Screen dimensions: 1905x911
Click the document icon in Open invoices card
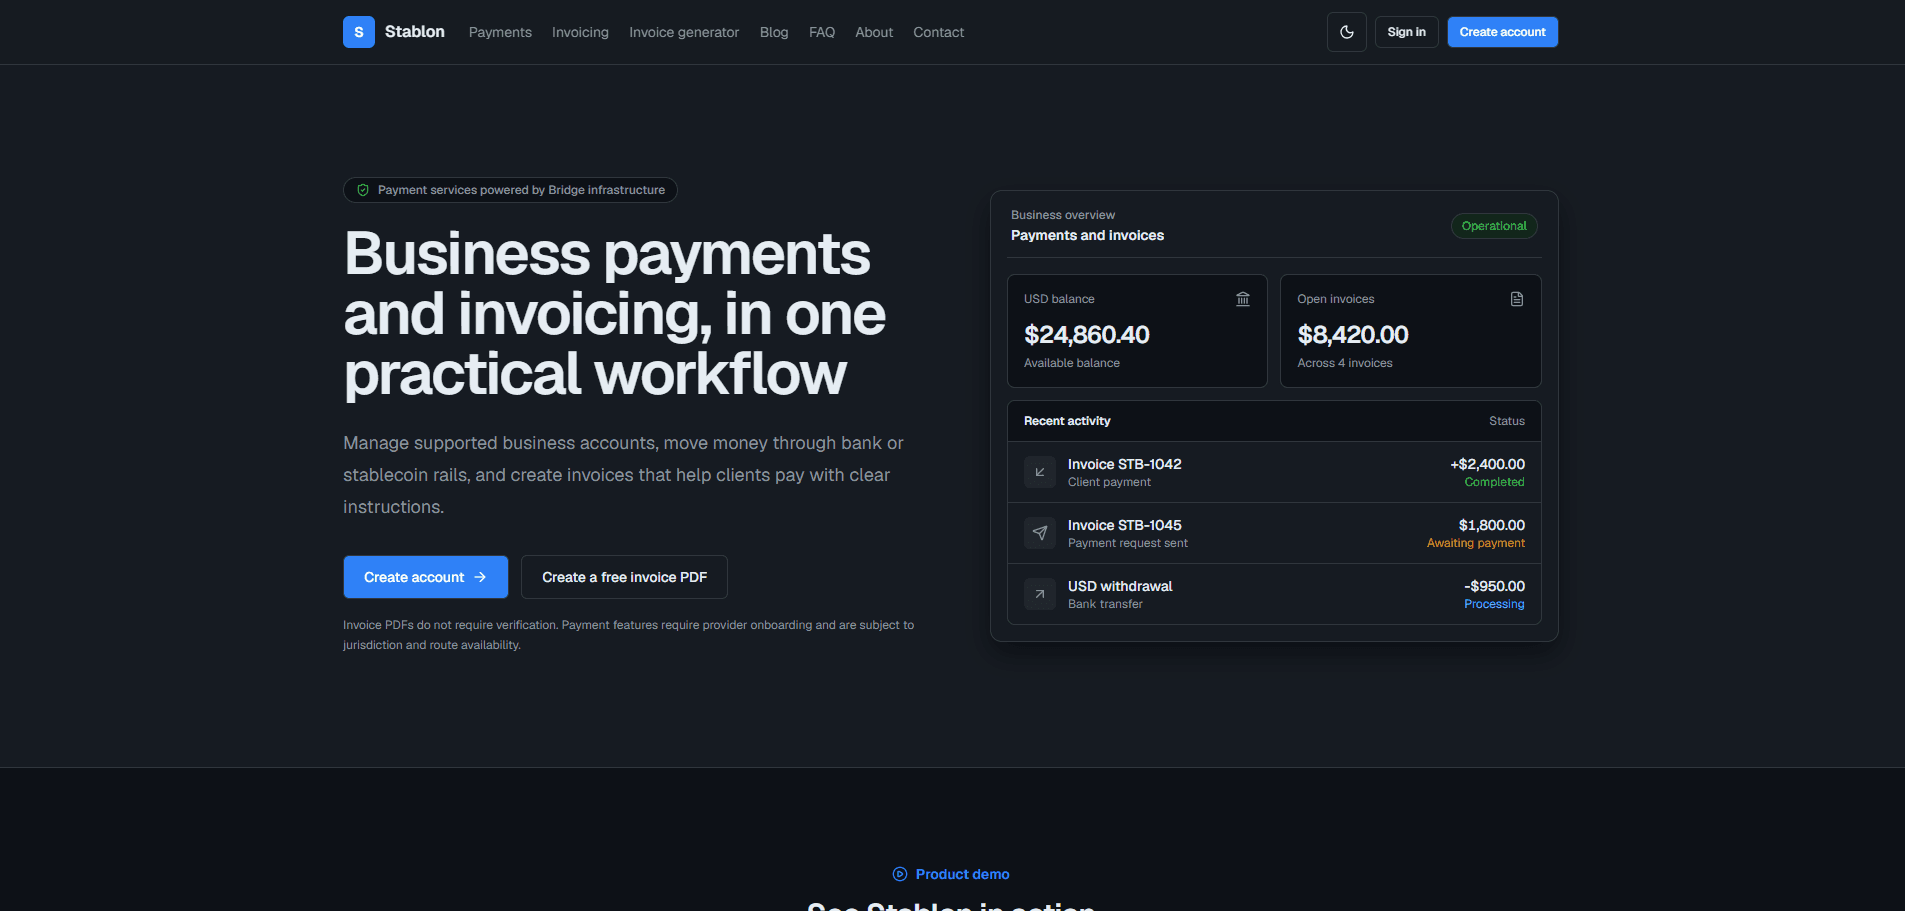(1517, 299)
